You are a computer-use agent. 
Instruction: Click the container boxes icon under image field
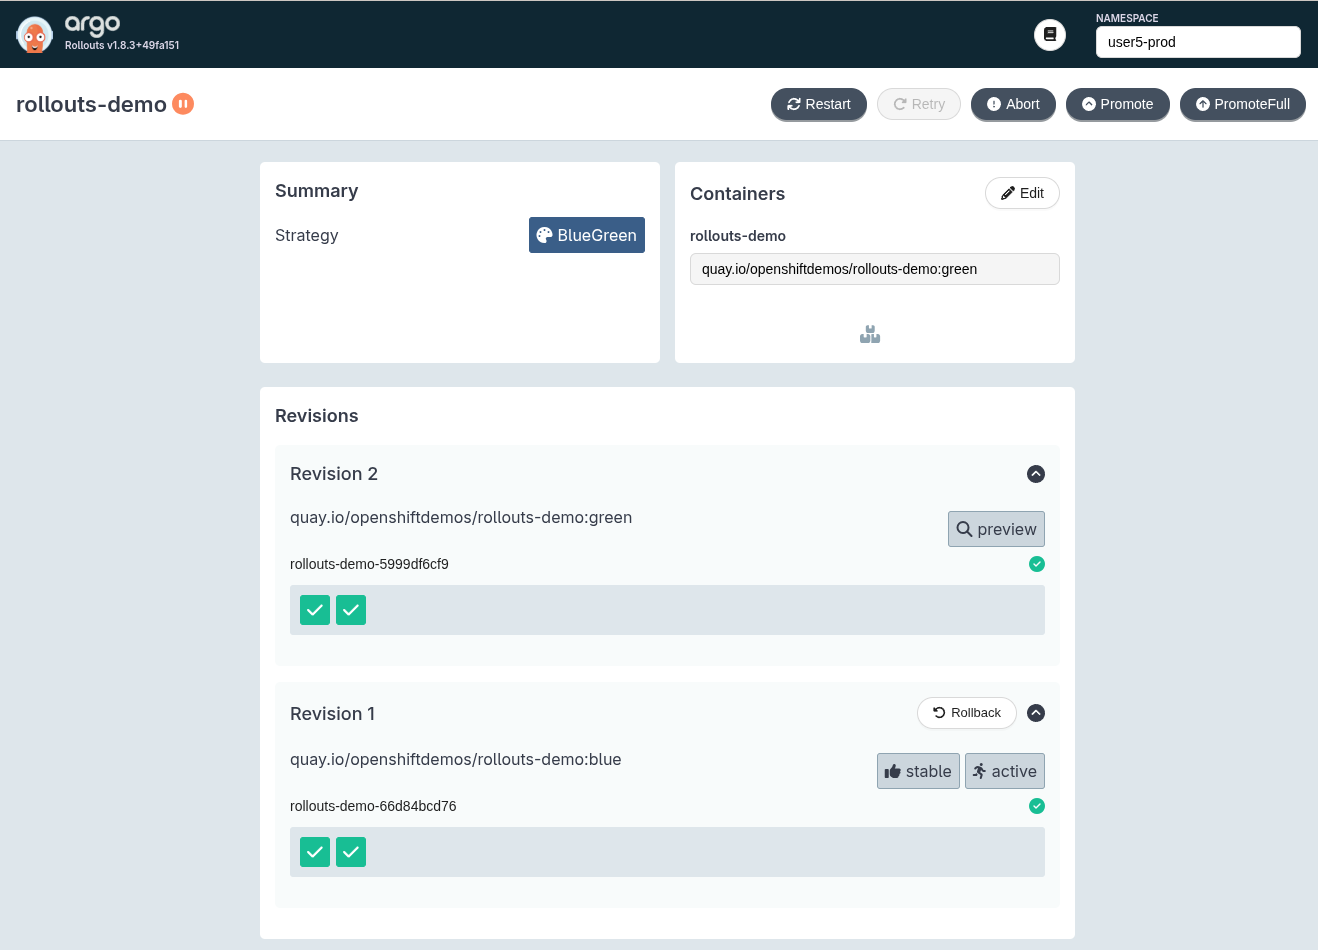pyautogui.click(x=870, y=334)
